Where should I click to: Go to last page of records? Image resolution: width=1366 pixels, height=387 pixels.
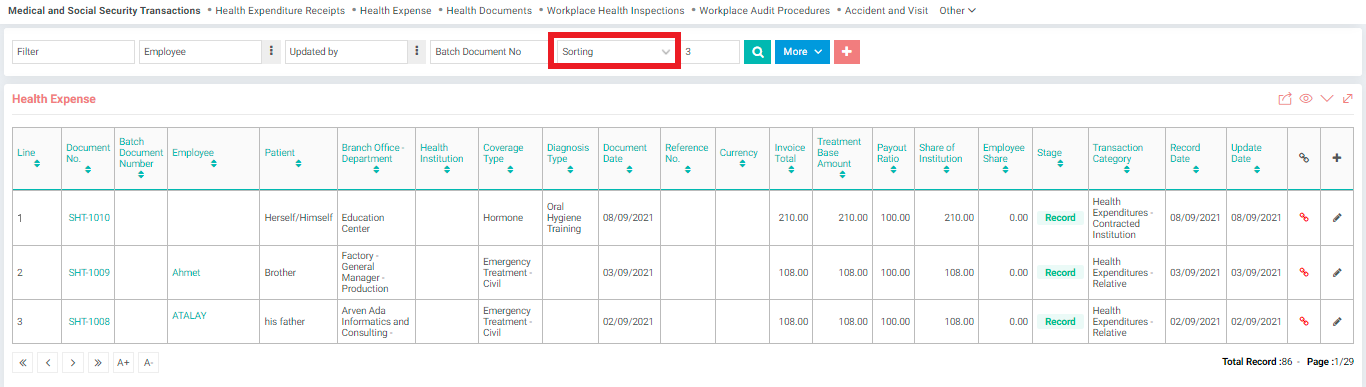click(98, 363)
